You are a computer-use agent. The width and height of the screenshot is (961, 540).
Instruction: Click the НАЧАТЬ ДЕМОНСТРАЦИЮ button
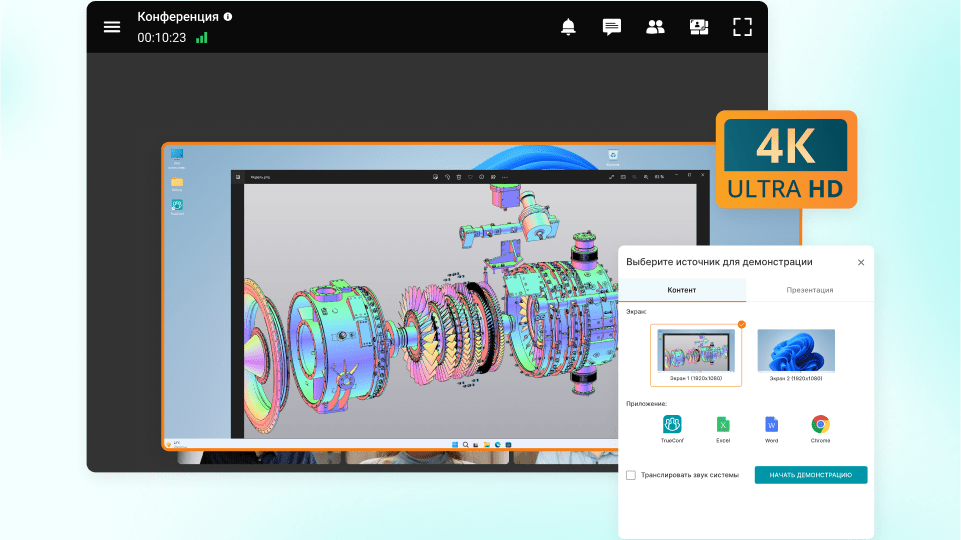click(810, 475)
